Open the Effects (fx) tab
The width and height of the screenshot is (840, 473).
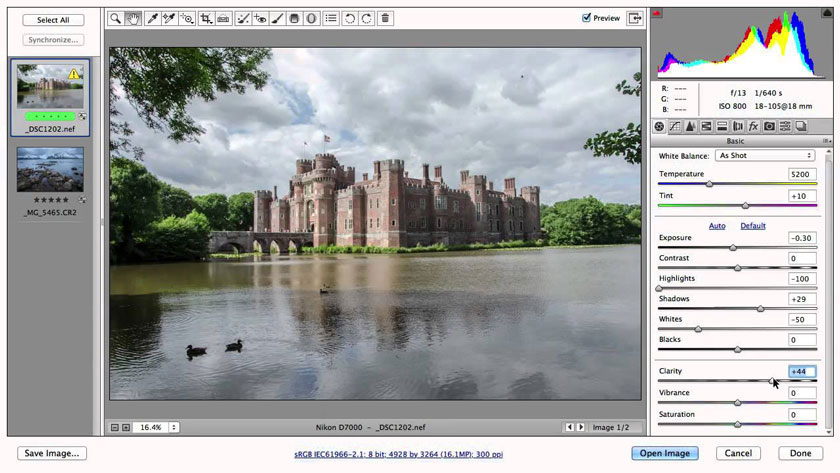[753, 126]
